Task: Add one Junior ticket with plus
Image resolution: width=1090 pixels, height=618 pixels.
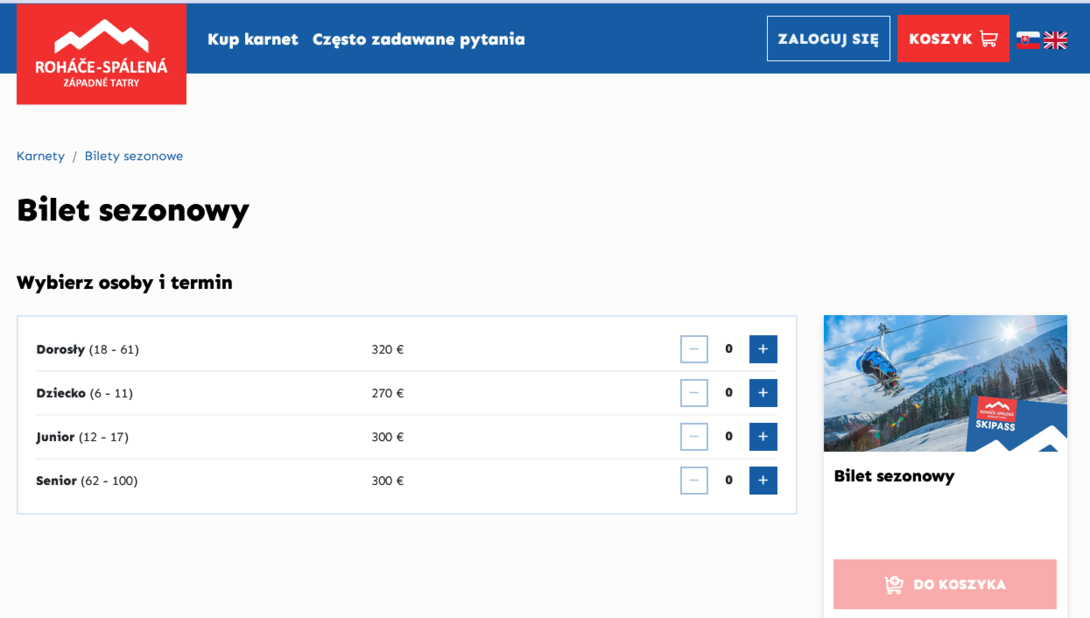Action: click(763, 437)
